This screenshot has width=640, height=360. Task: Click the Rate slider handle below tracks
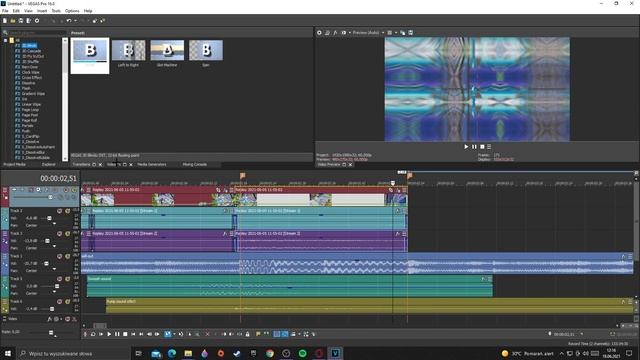tap(51, 333)
